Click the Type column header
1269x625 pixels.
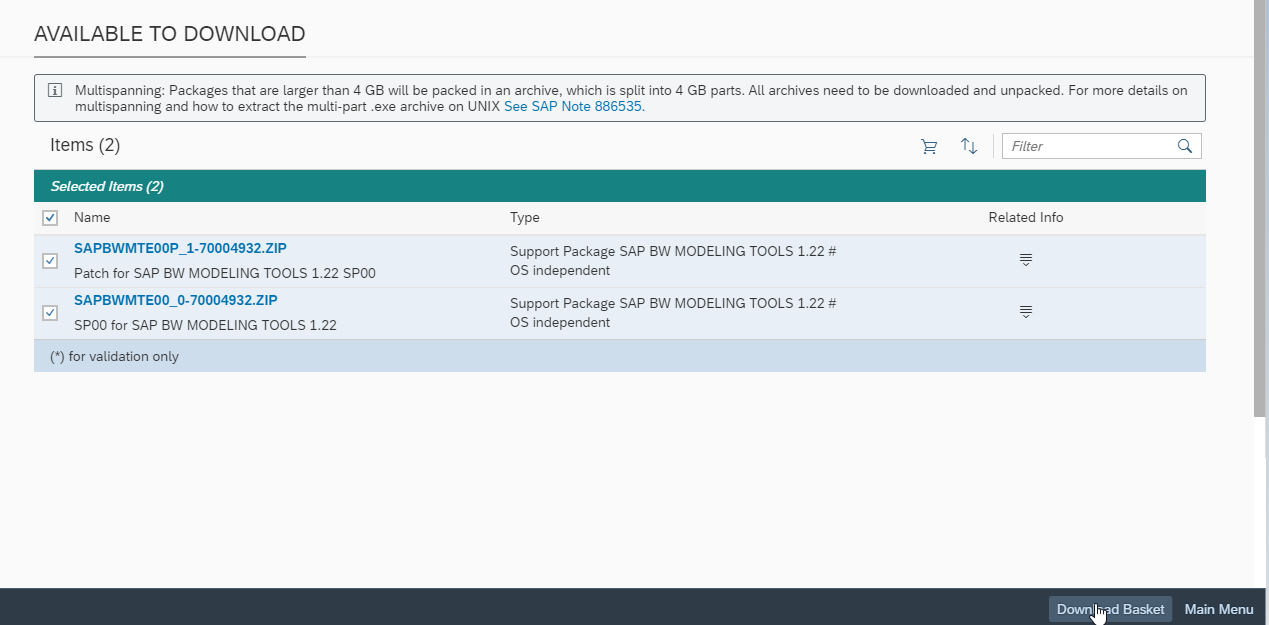[x=524, y=217]
